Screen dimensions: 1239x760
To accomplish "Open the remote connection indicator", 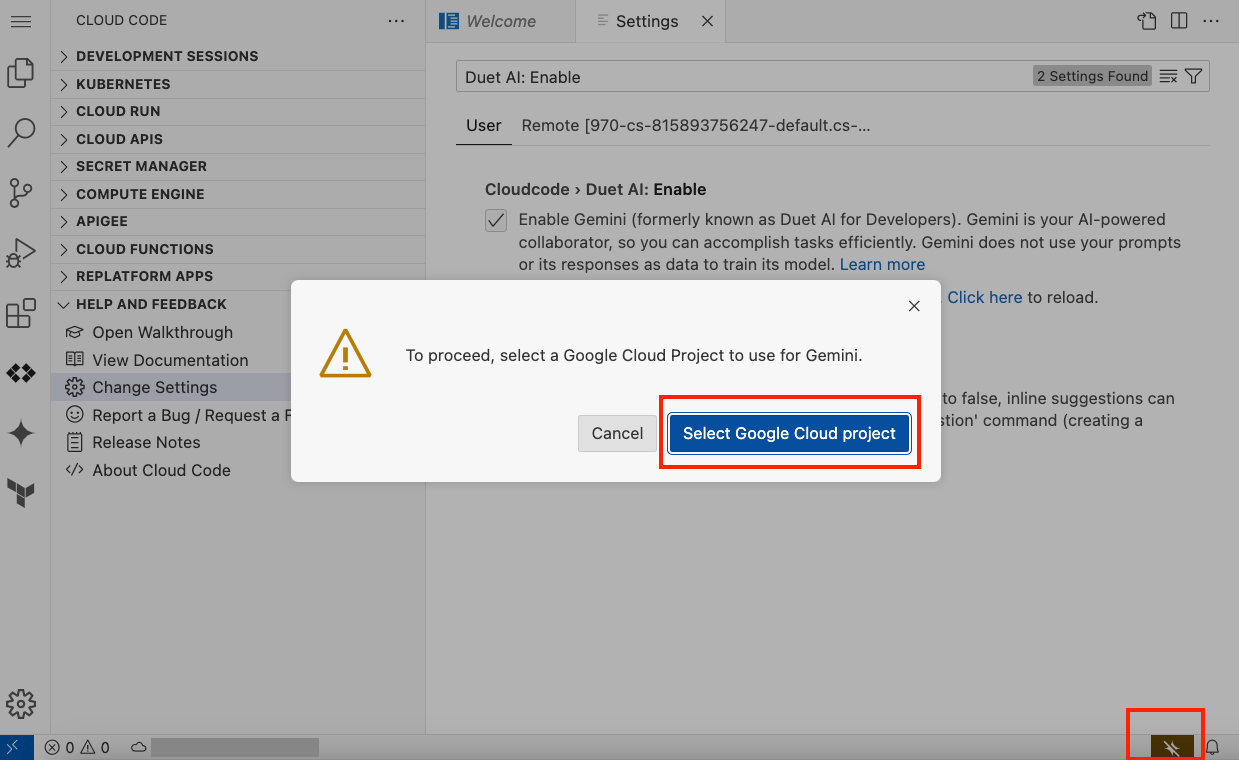I will point(15,746).
